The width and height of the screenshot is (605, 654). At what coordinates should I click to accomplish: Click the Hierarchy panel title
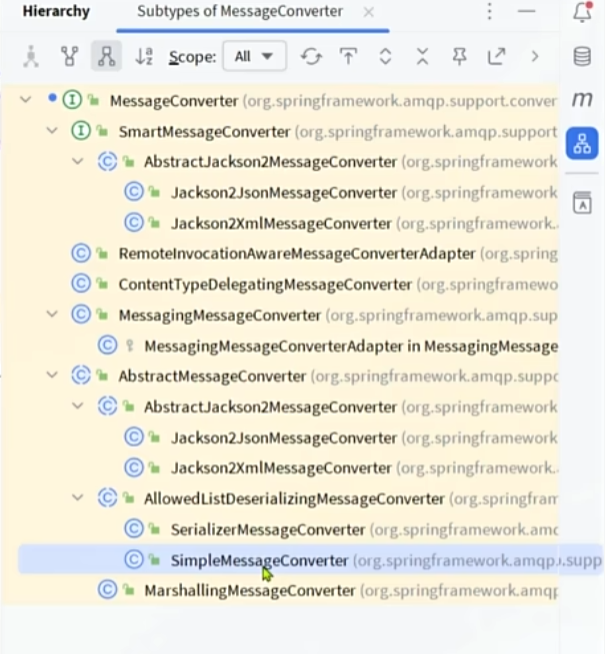pyautogui.click(x=56, y=11)
